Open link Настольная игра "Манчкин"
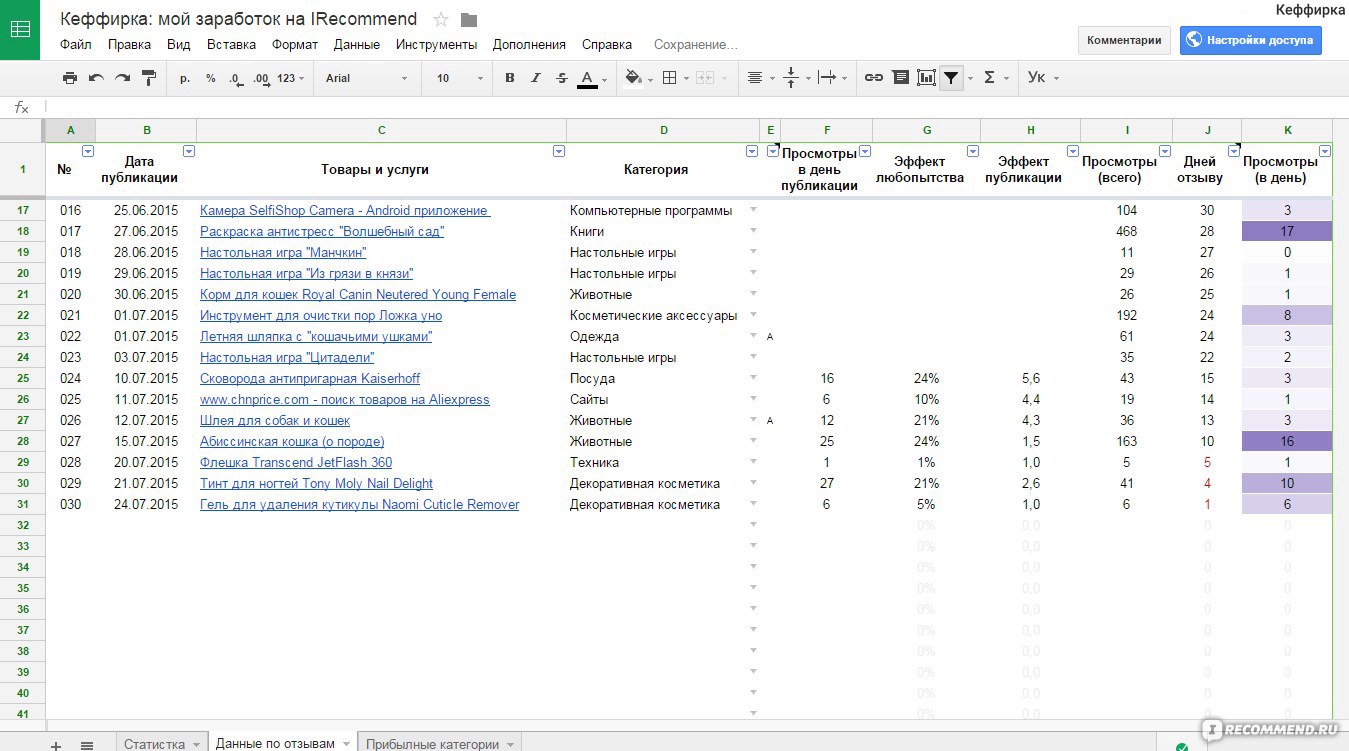 (x=283, y=252)
